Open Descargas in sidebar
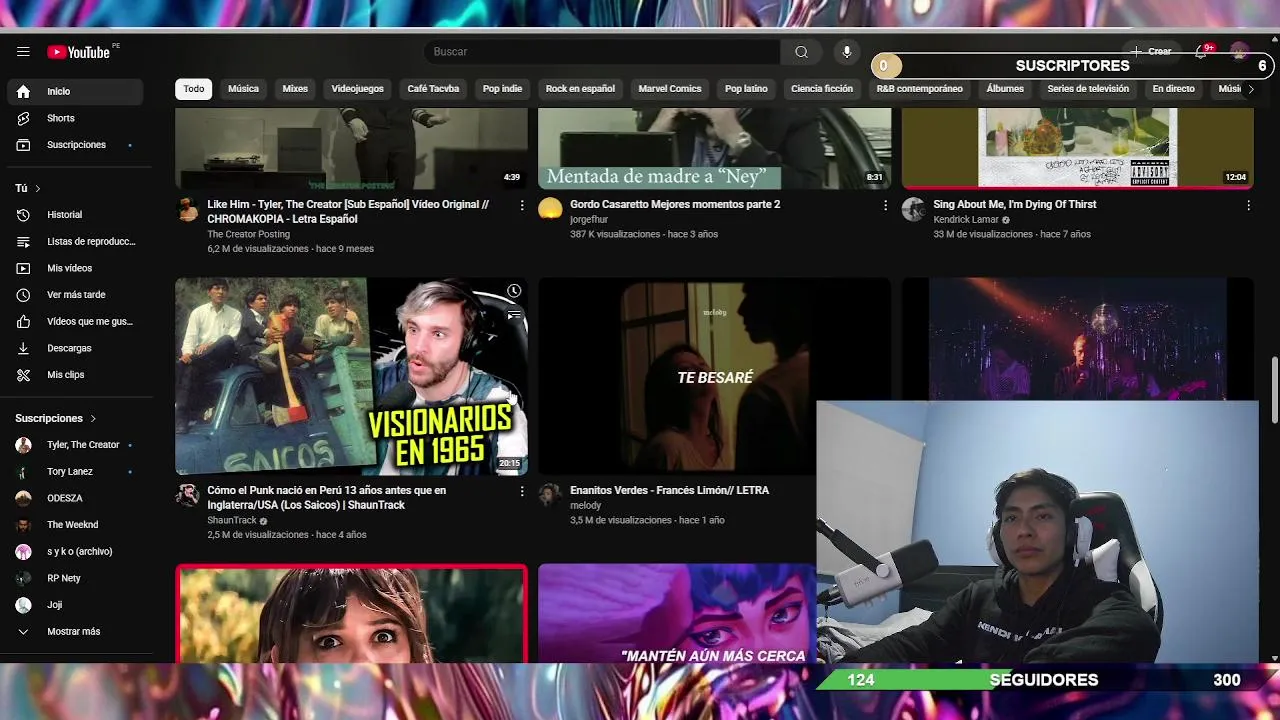1280x720 pixels. point(75,348)
